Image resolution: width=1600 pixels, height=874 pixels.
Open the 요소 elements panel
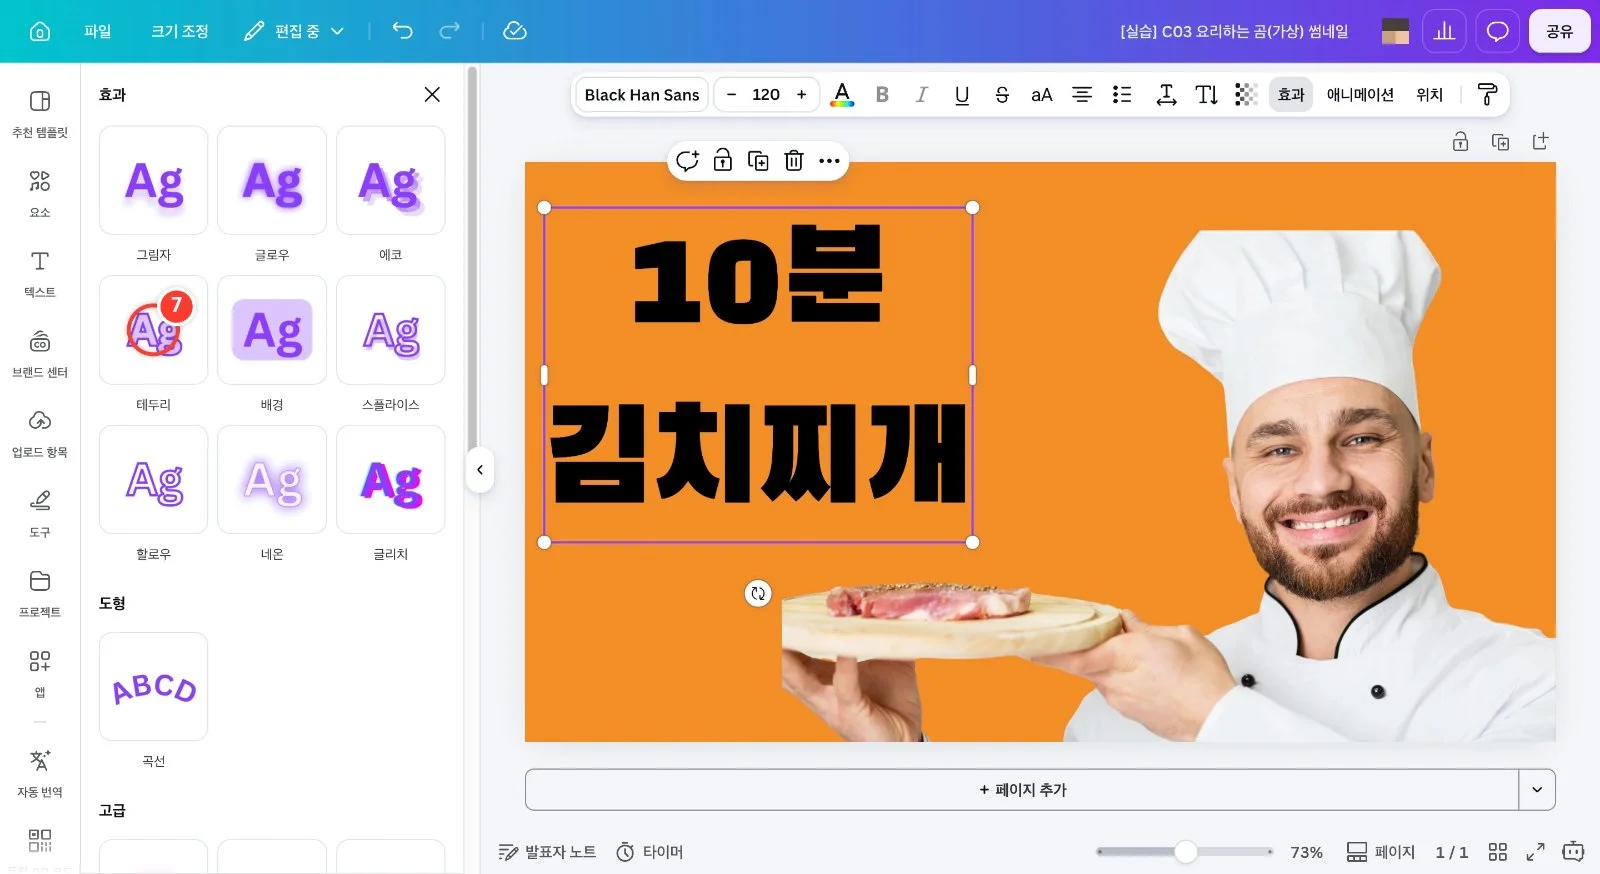pos(40,193)
